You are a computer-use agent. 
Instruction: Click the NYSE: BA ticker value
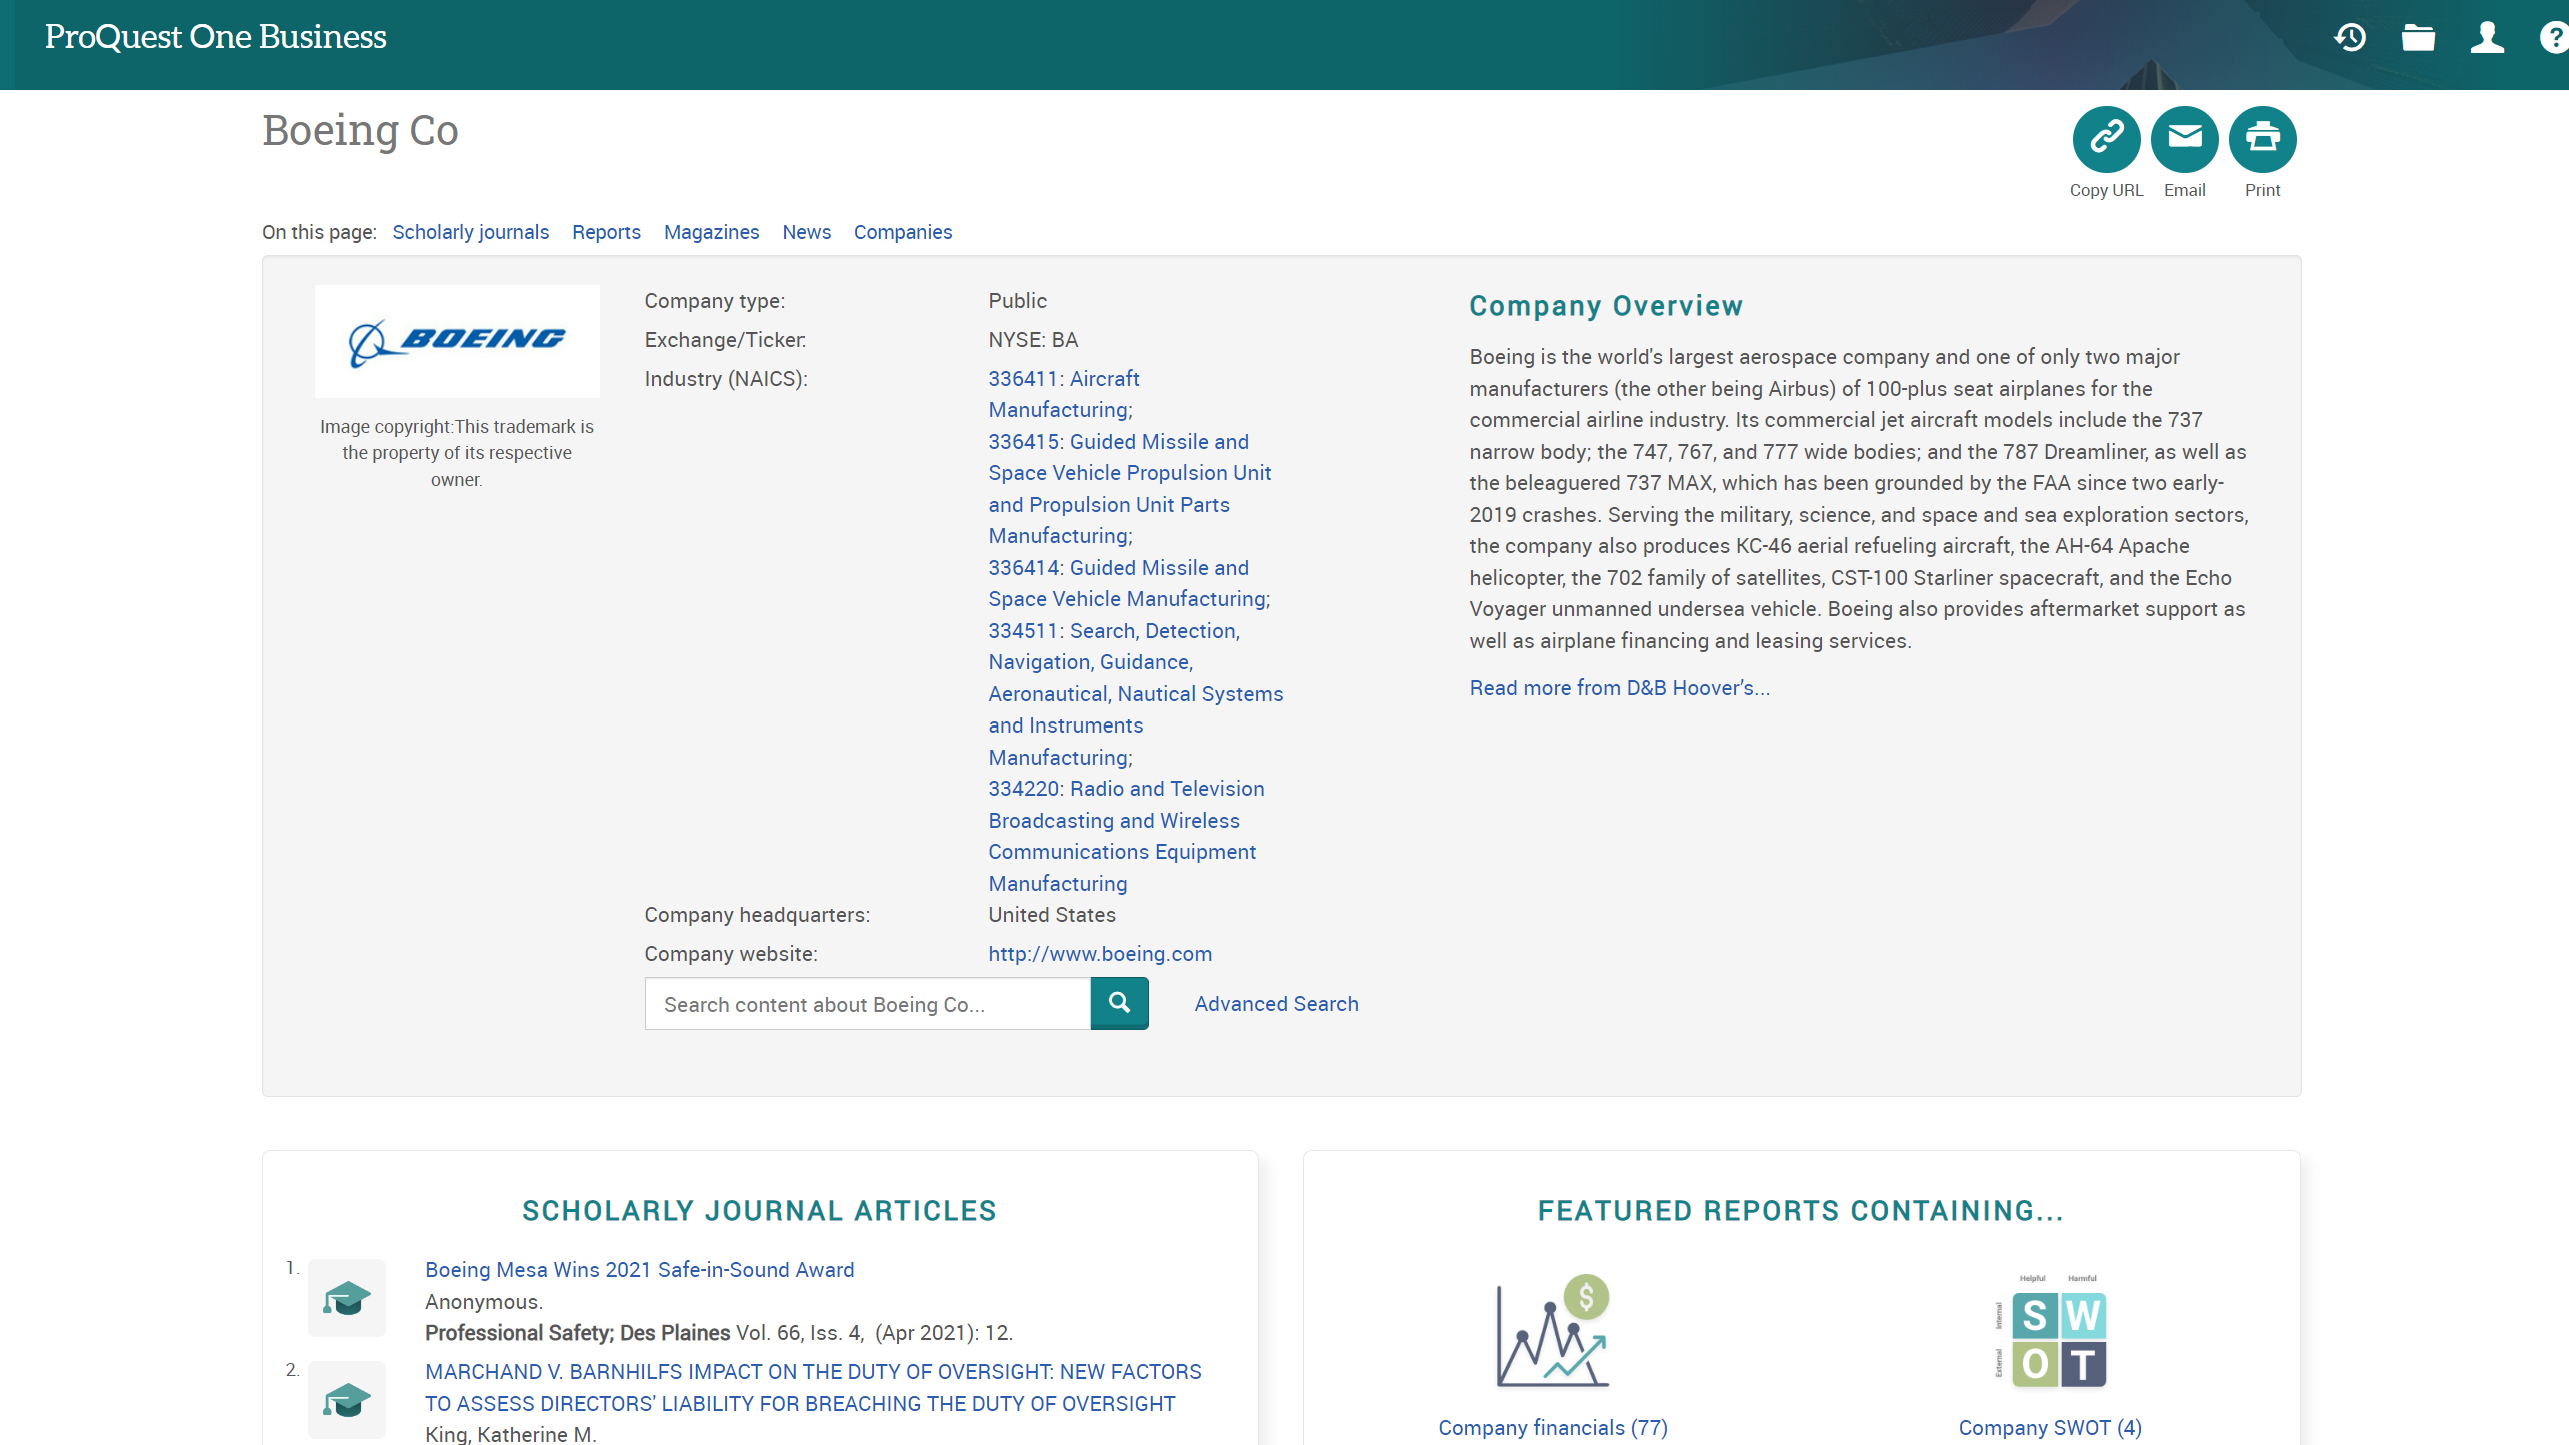tap(1033, 340)
